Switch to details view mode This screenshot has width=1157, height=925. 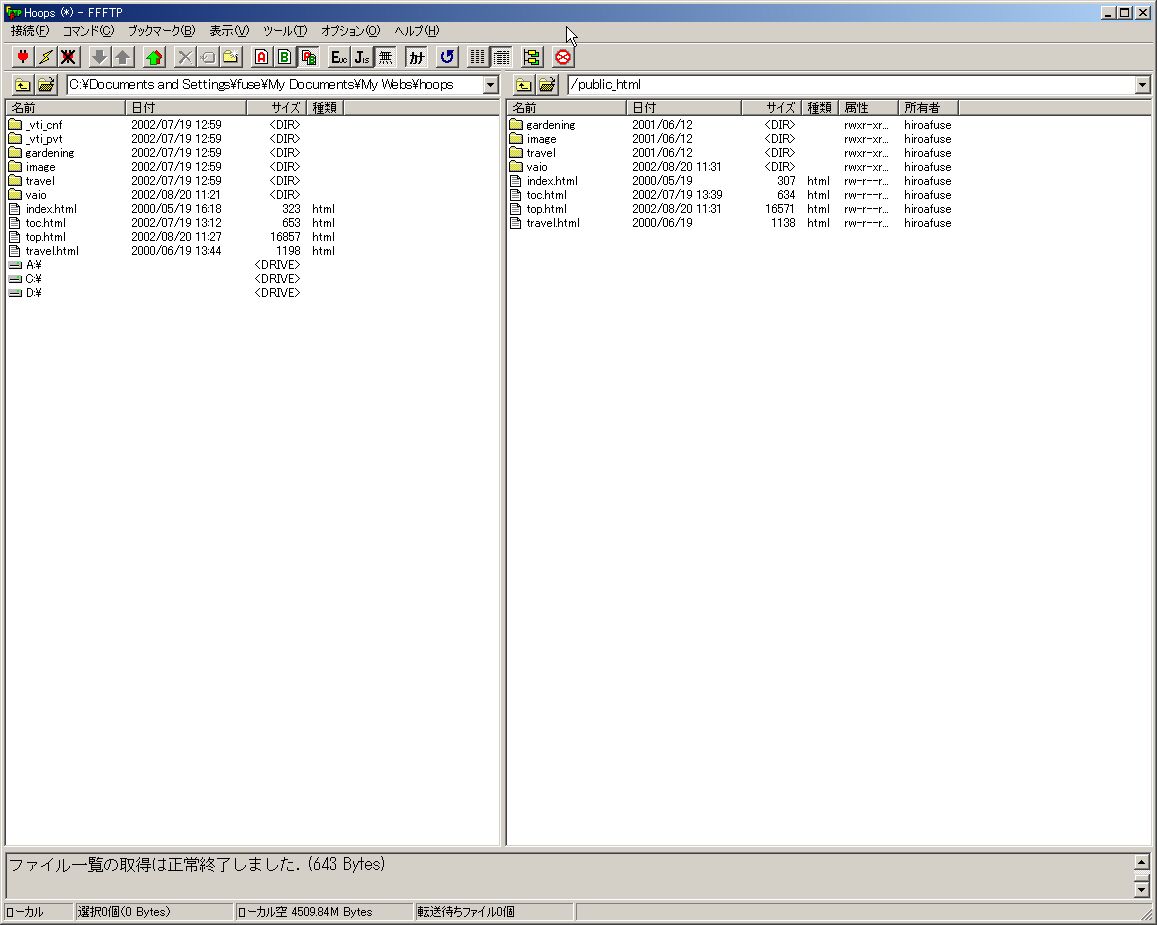(x=501, y=57)
